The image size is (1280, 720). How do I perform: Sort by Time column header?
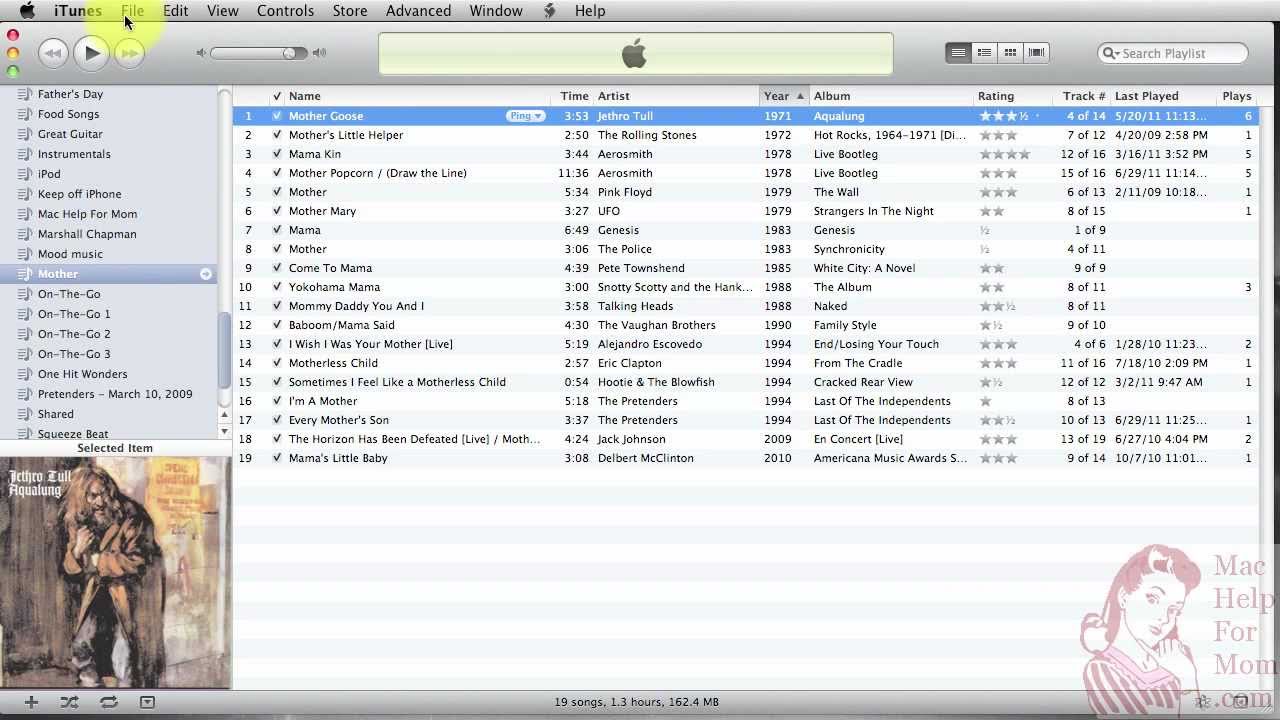pos(572,96)
